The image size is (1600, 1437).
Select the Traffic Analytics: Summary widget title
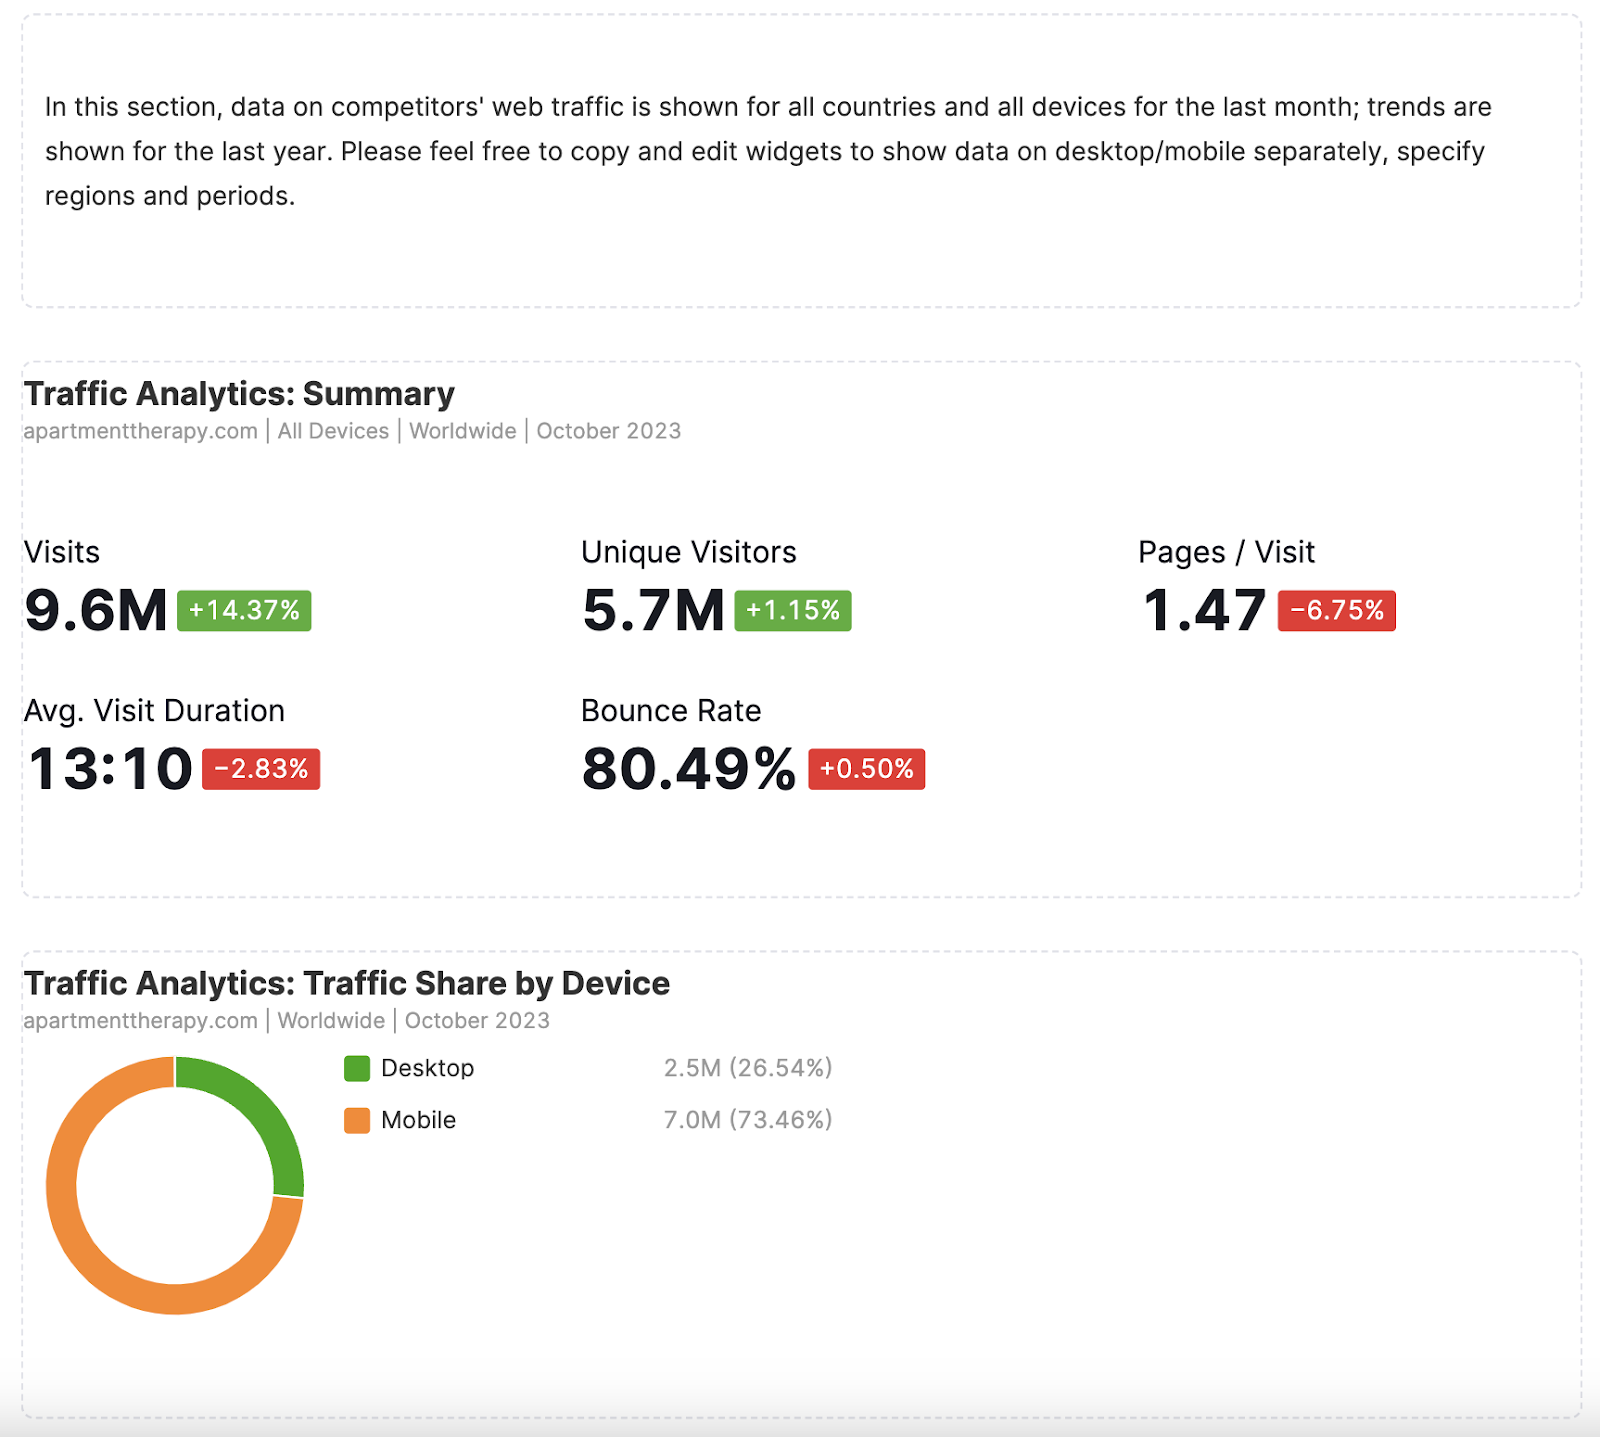tap(239, 394)
